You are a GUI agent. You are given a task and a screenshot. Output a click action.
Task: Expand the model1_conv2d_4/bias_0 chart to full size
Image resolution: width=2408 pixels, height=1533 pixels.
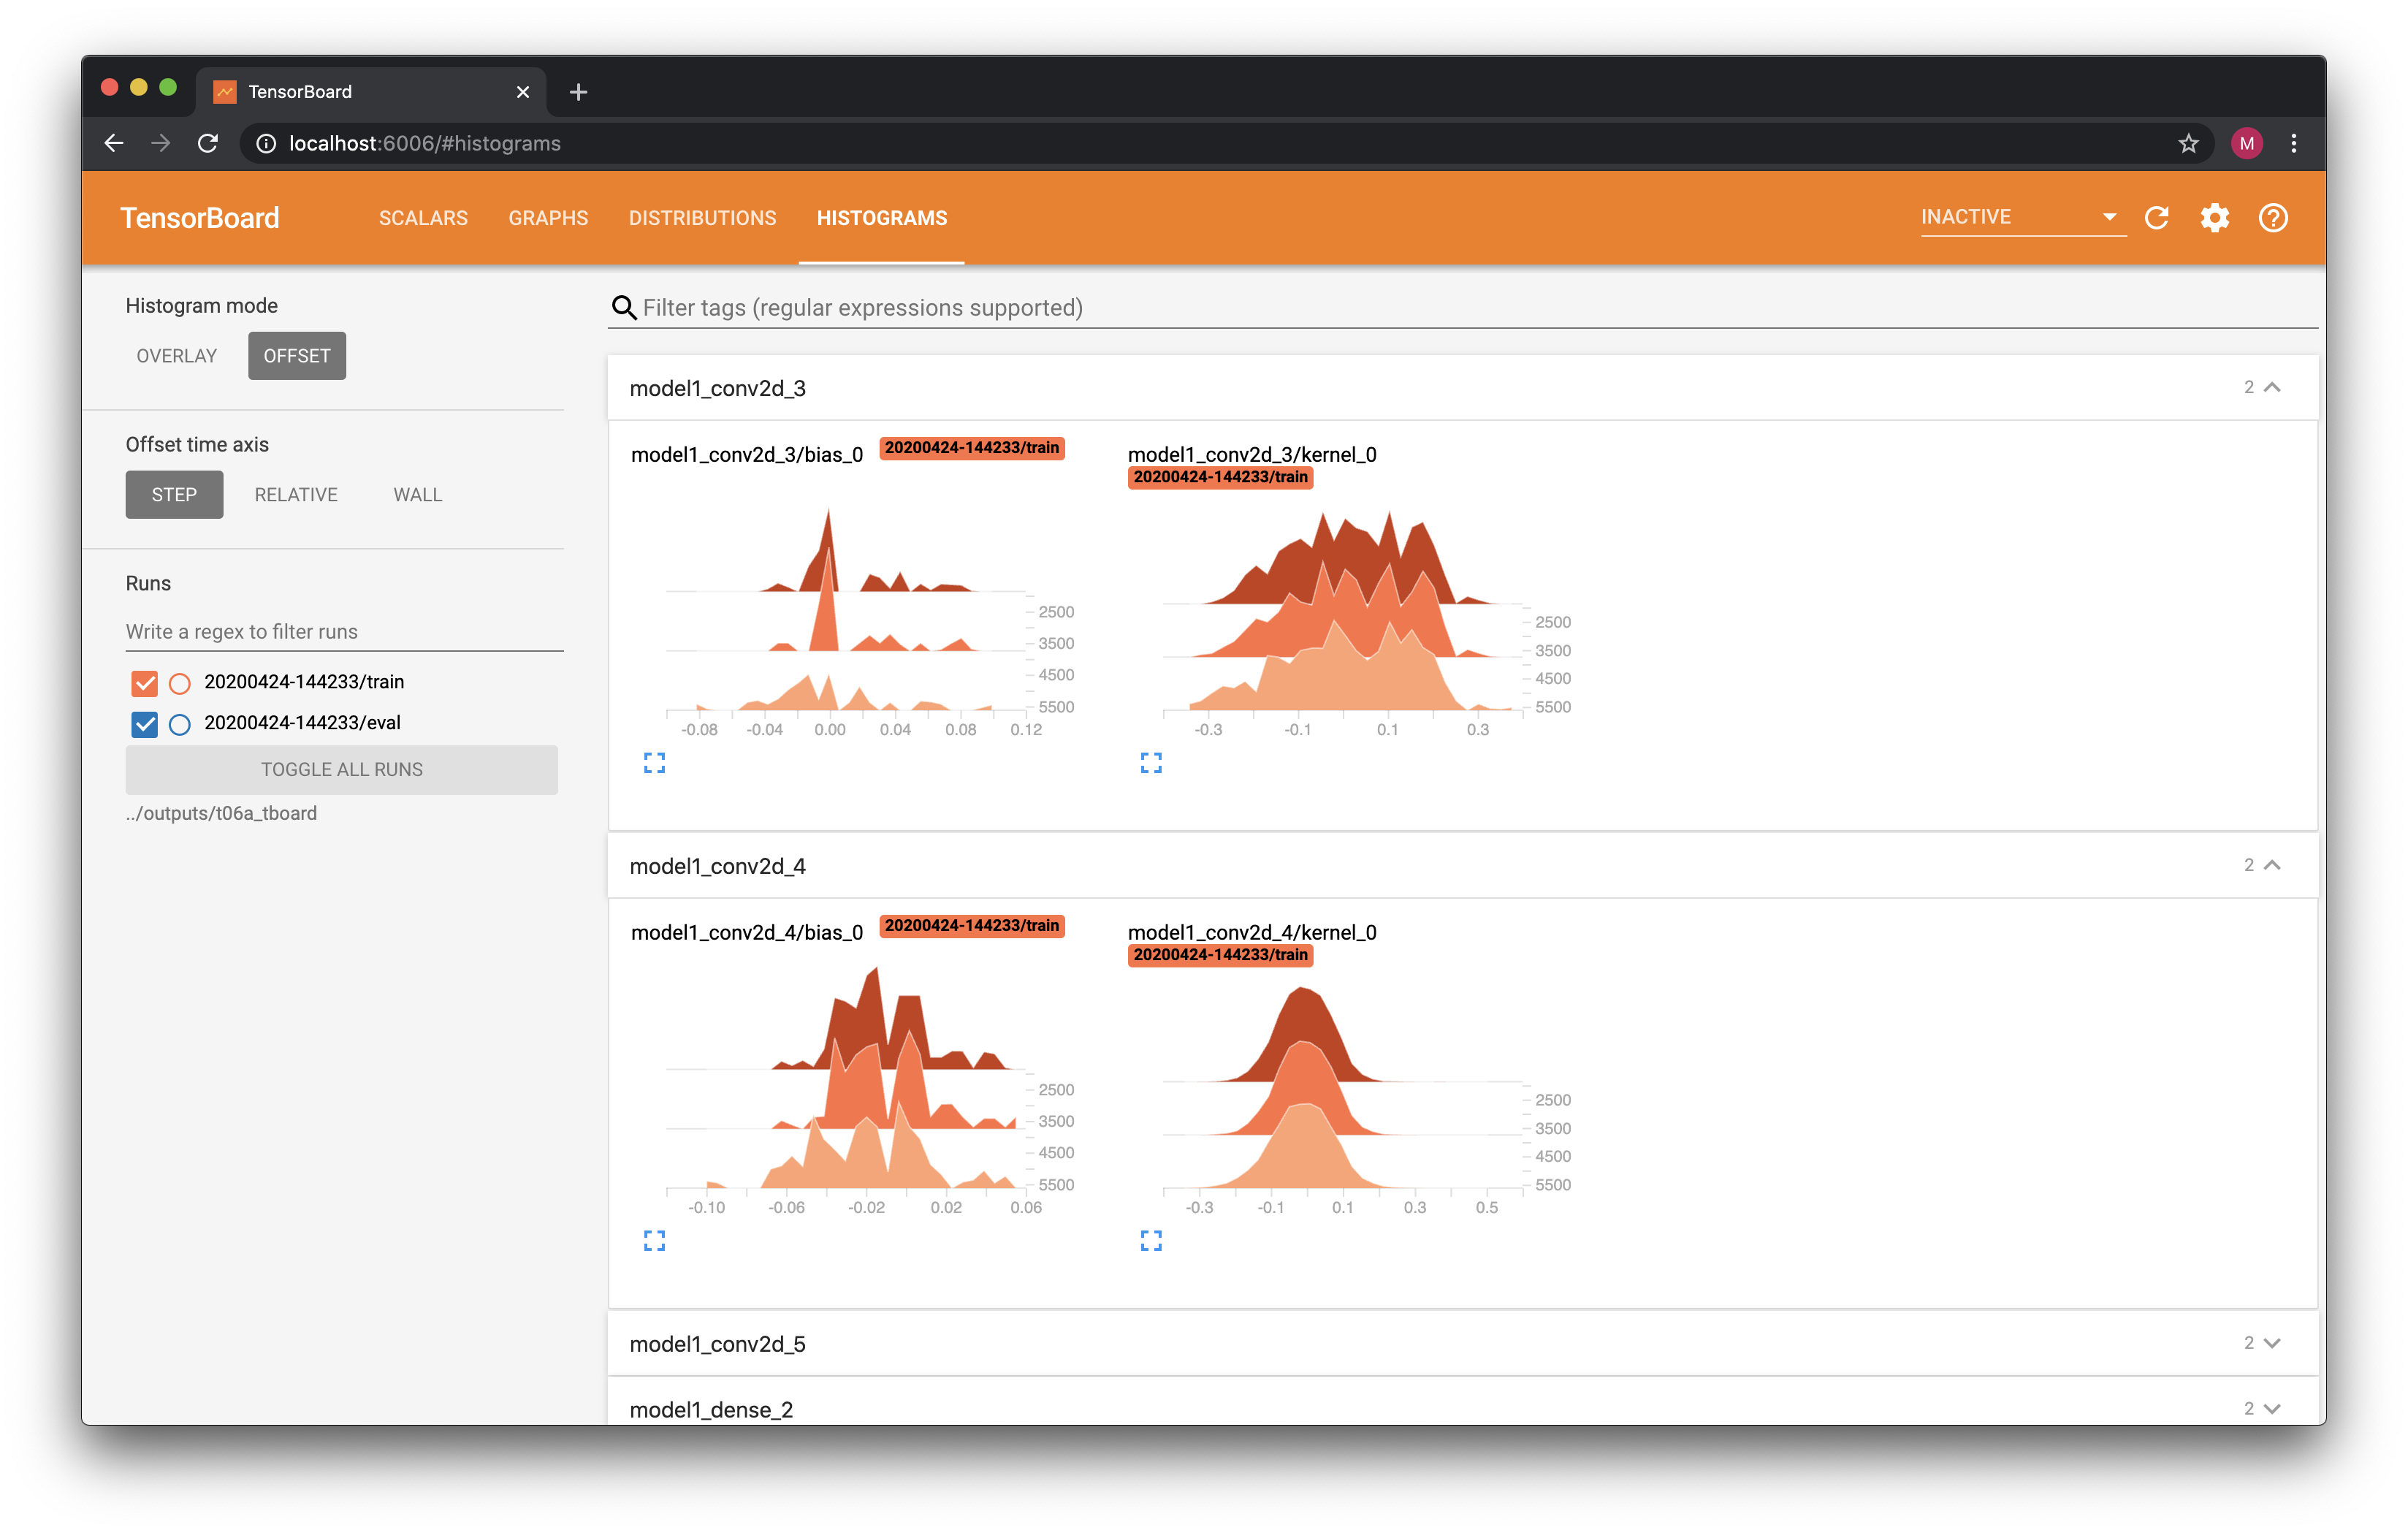(x=654, y=1241)
